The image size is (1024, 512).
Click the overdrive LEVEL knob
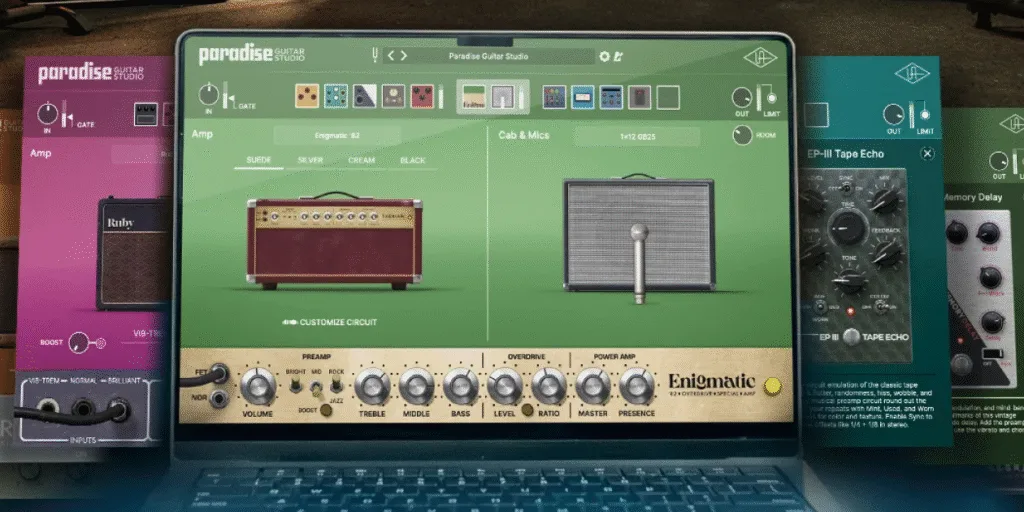pos(504,386)
